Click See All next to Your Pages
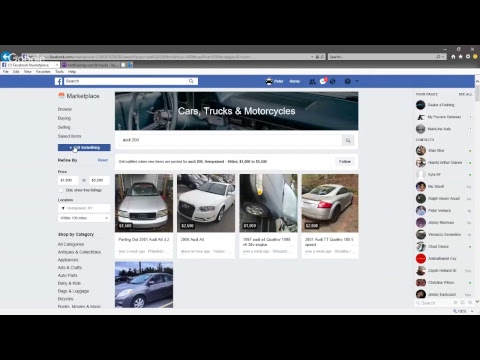480x360 pixels. pyautogui.click(x=465, y=94)
